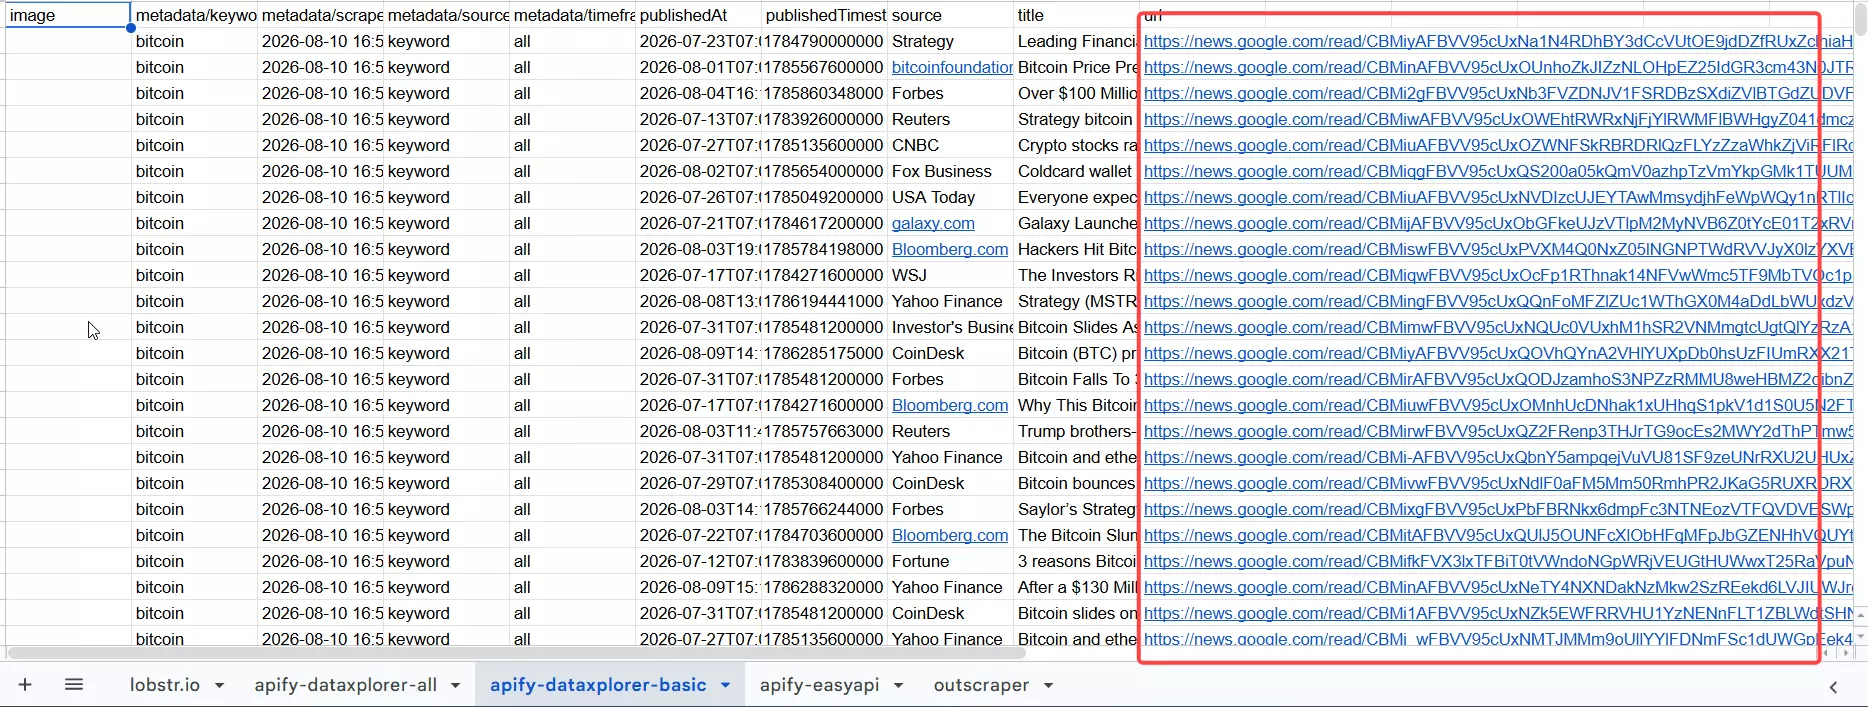The image size is (1868, 707).
Task: Select the 2026-08-08T13 publishedAt cell
Action: point(699,301)
